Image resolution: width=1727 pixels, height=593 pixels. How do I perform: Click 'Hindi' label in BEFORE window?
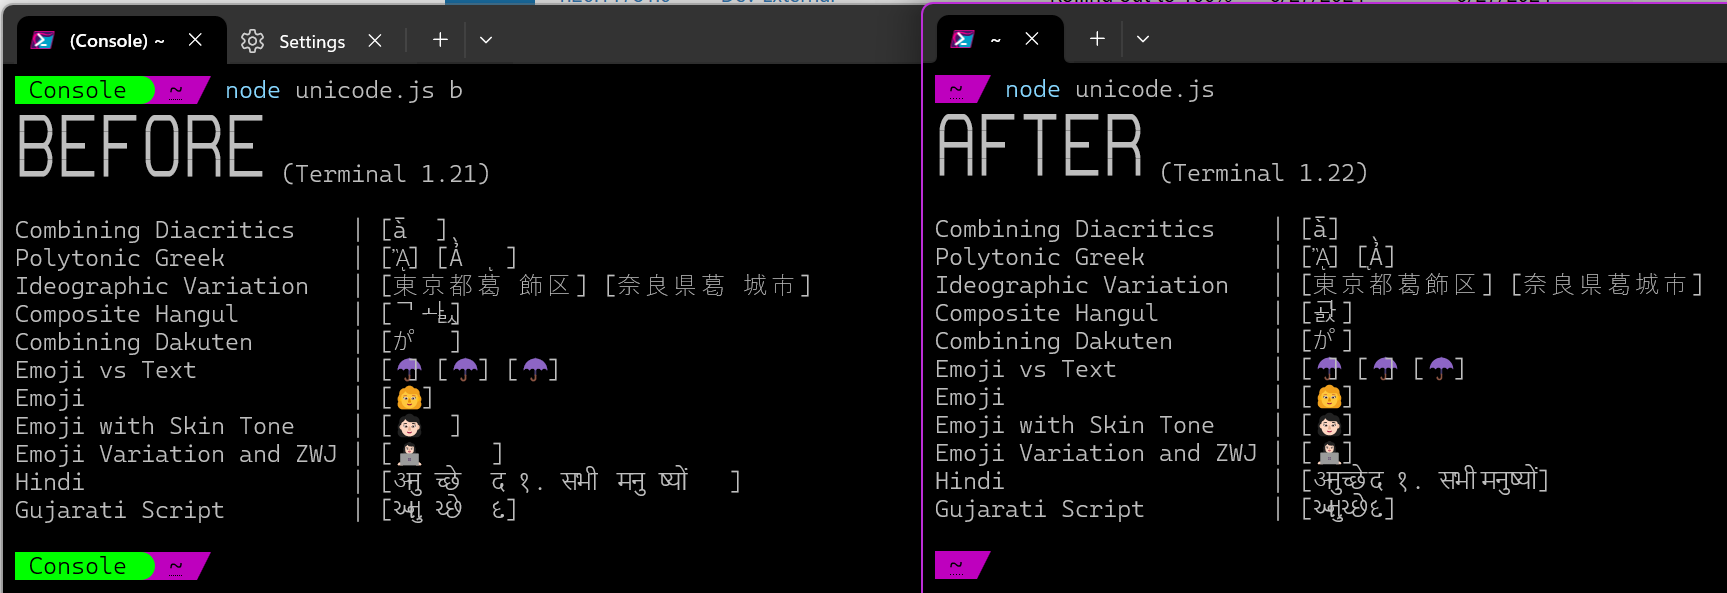50,482
